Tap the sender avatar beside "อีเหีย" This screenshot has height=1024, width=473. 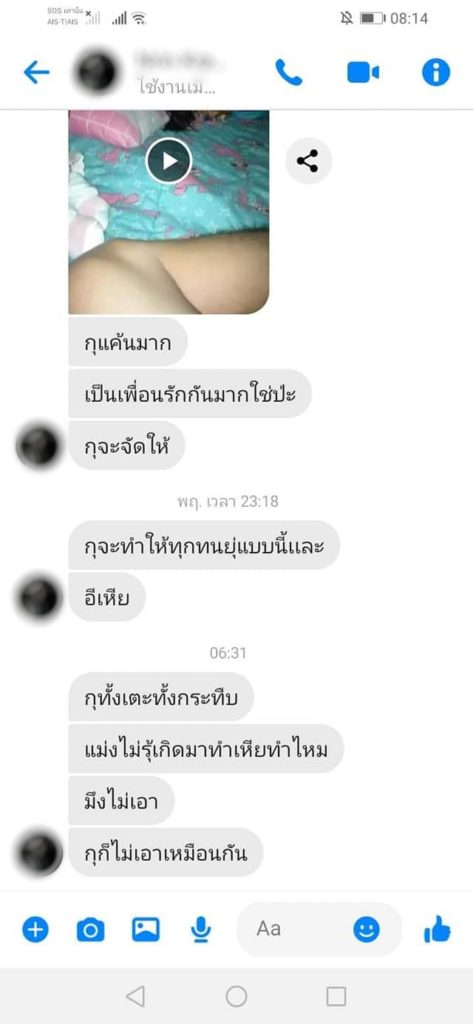[x=39, y=598]
